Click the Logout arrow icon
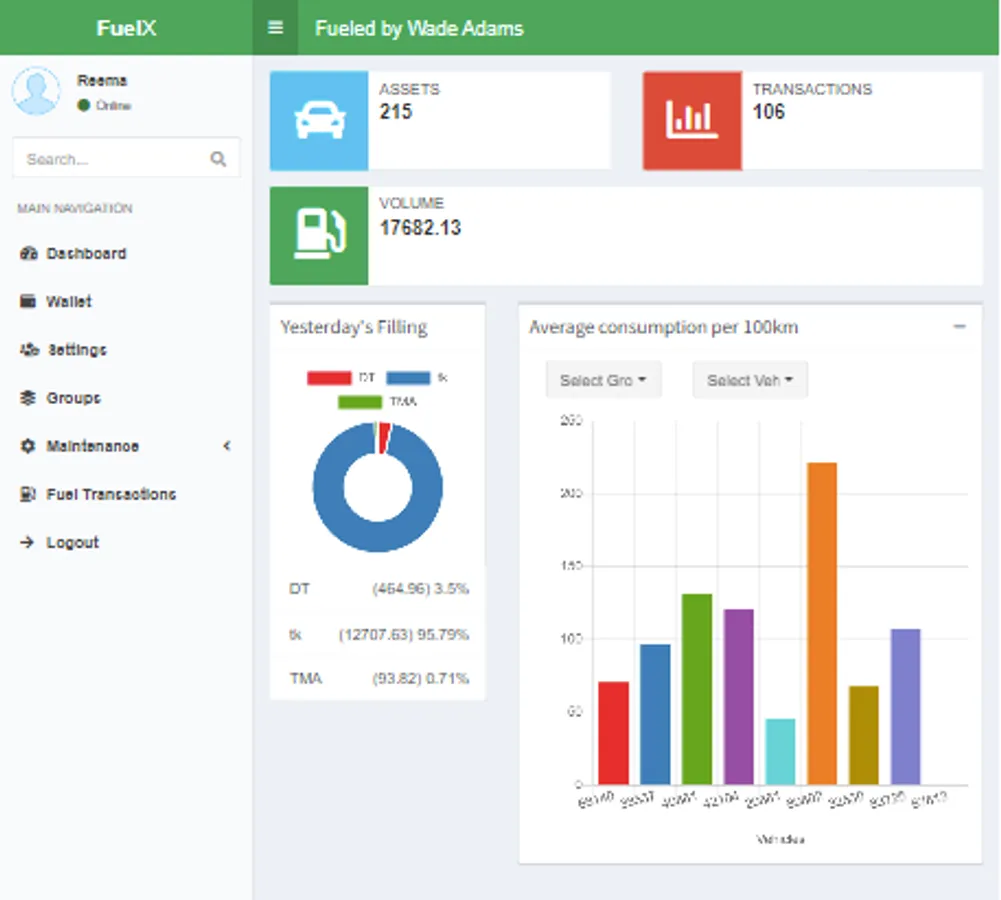 tap(27, 543)
